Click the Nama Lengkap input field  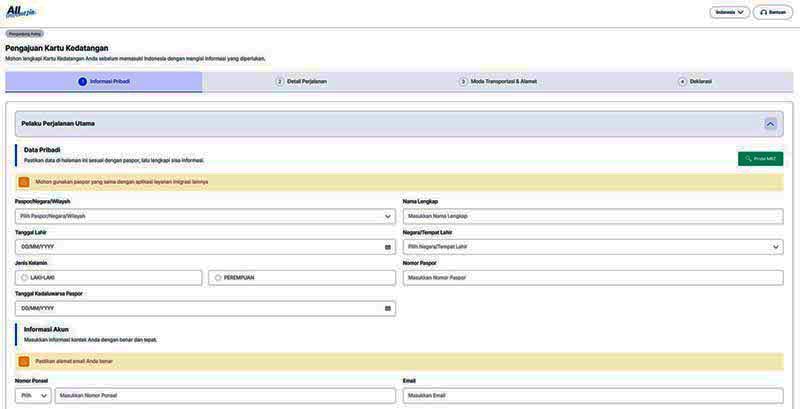(593, 216)
